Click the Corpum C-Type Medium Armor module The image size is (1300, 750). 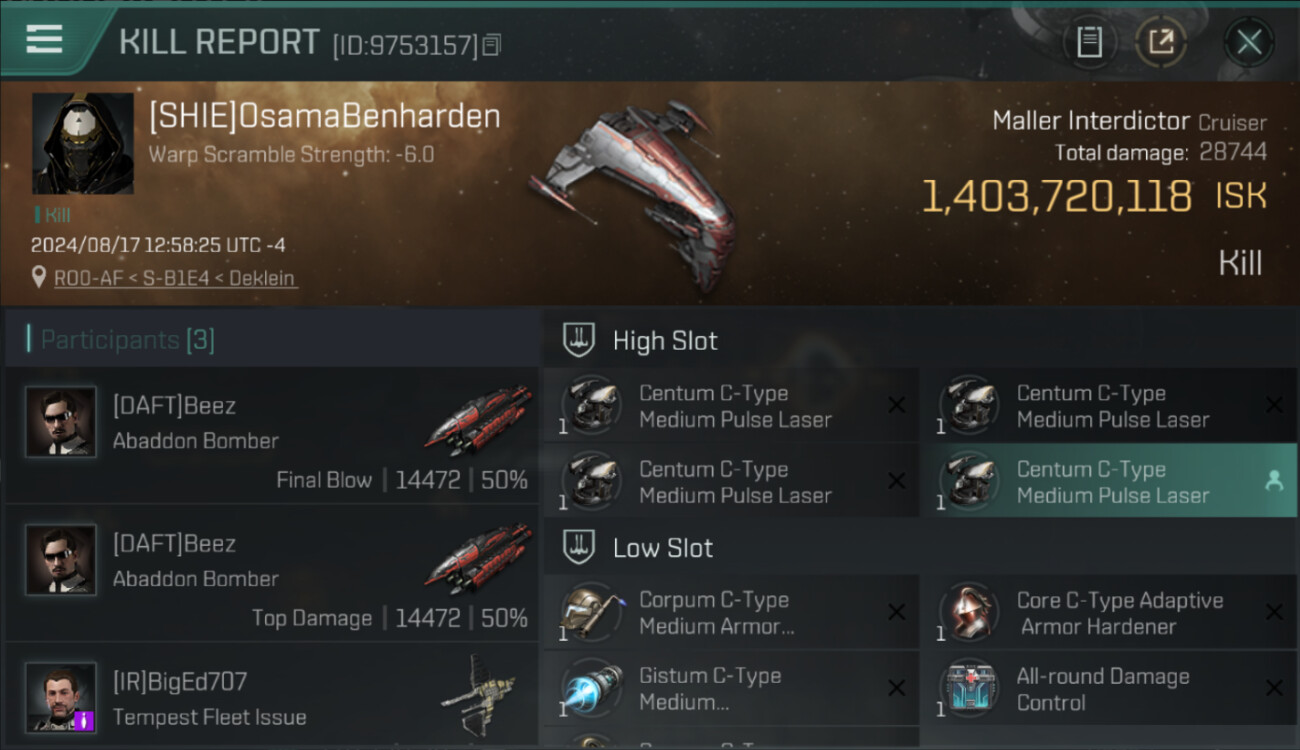(730, 612)
